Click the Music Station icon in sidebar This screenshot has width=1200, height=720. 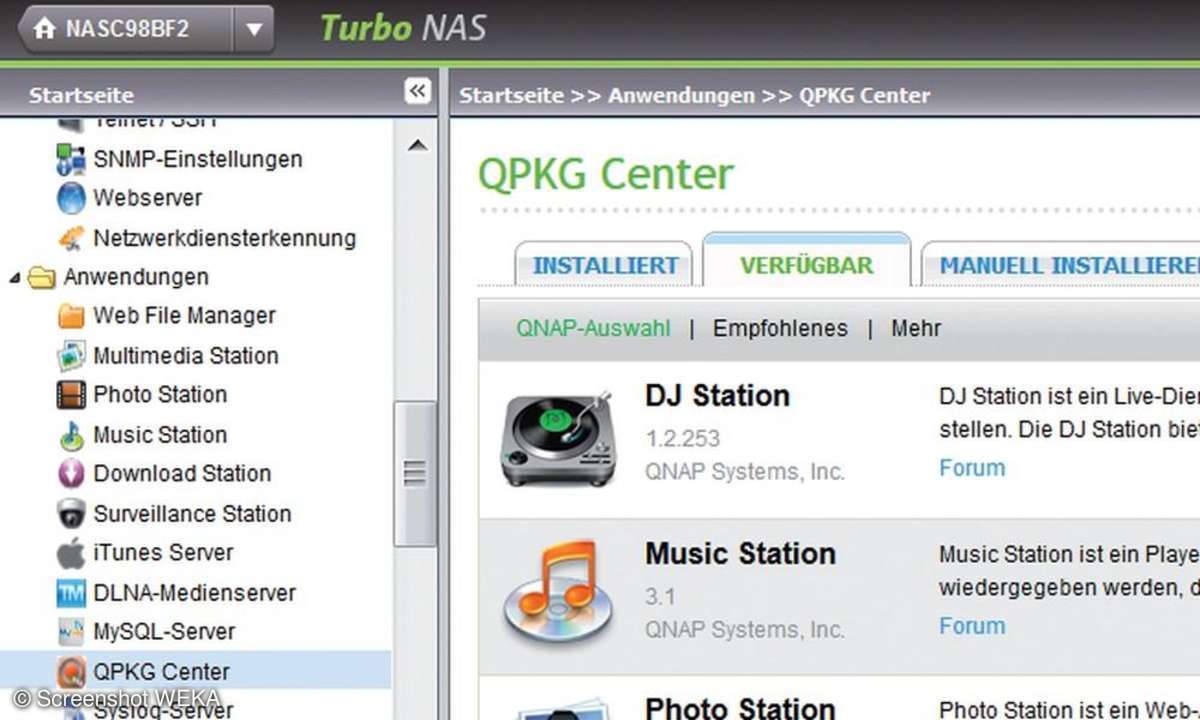tap(71, 435)
